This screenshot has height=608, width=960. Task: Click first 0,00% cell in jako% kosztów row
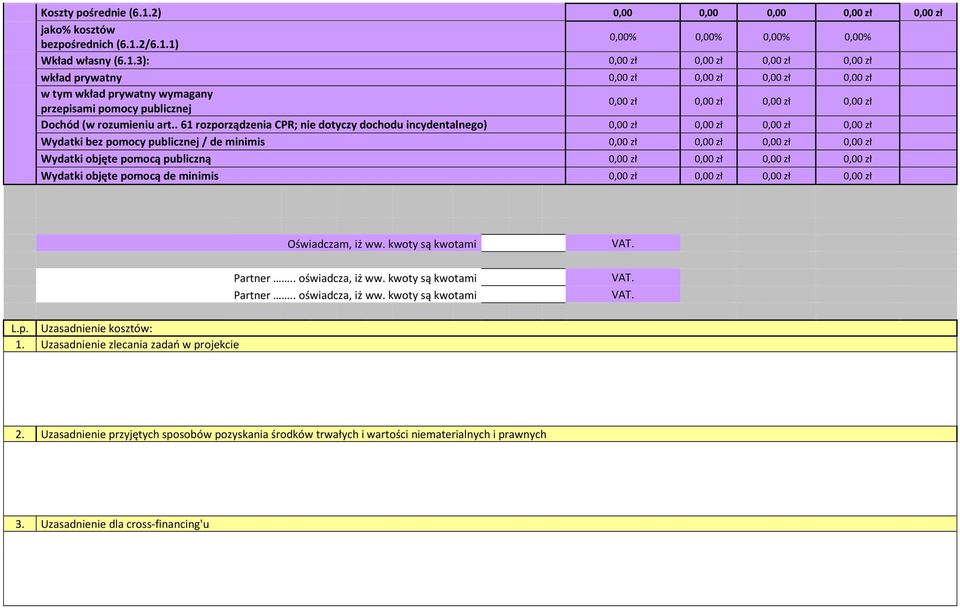pyautogui.click(x=623, y=37)
